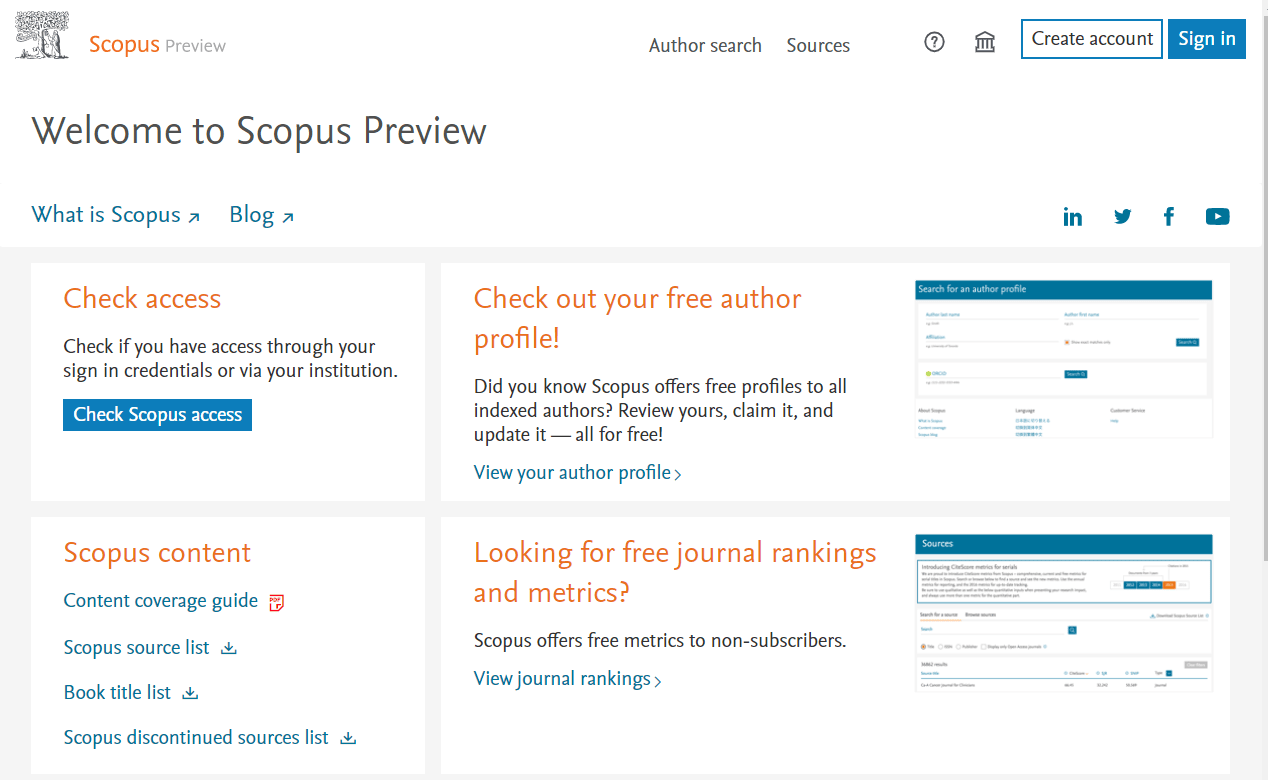Click download icon beside Scopus source list

tap(229, 648)
